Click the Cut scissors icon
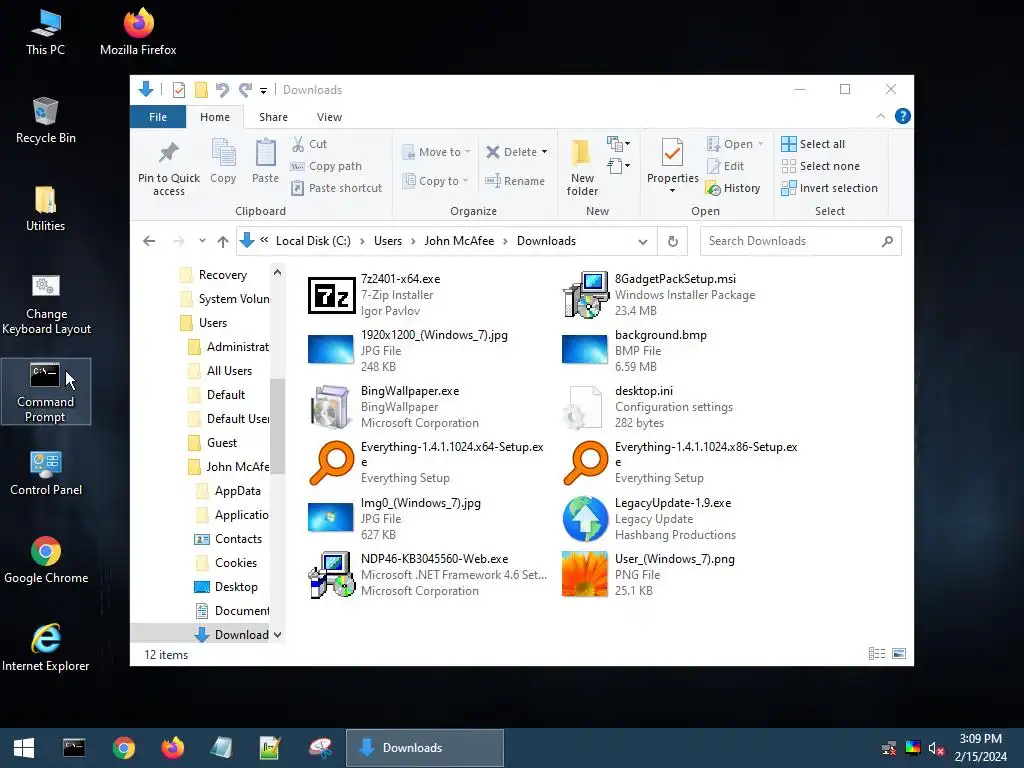 298,144
